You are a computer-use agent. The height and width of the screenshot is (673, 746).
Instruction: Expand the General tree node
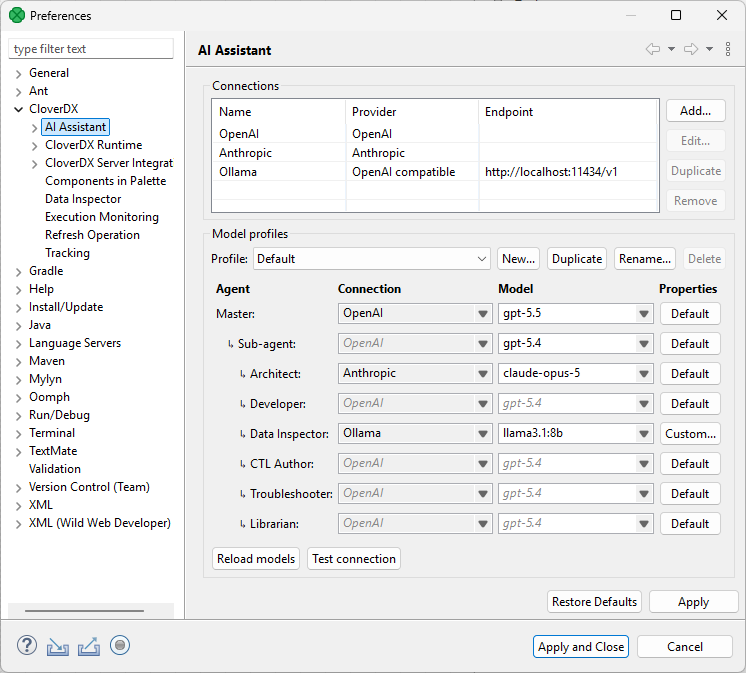click(19, 74)
